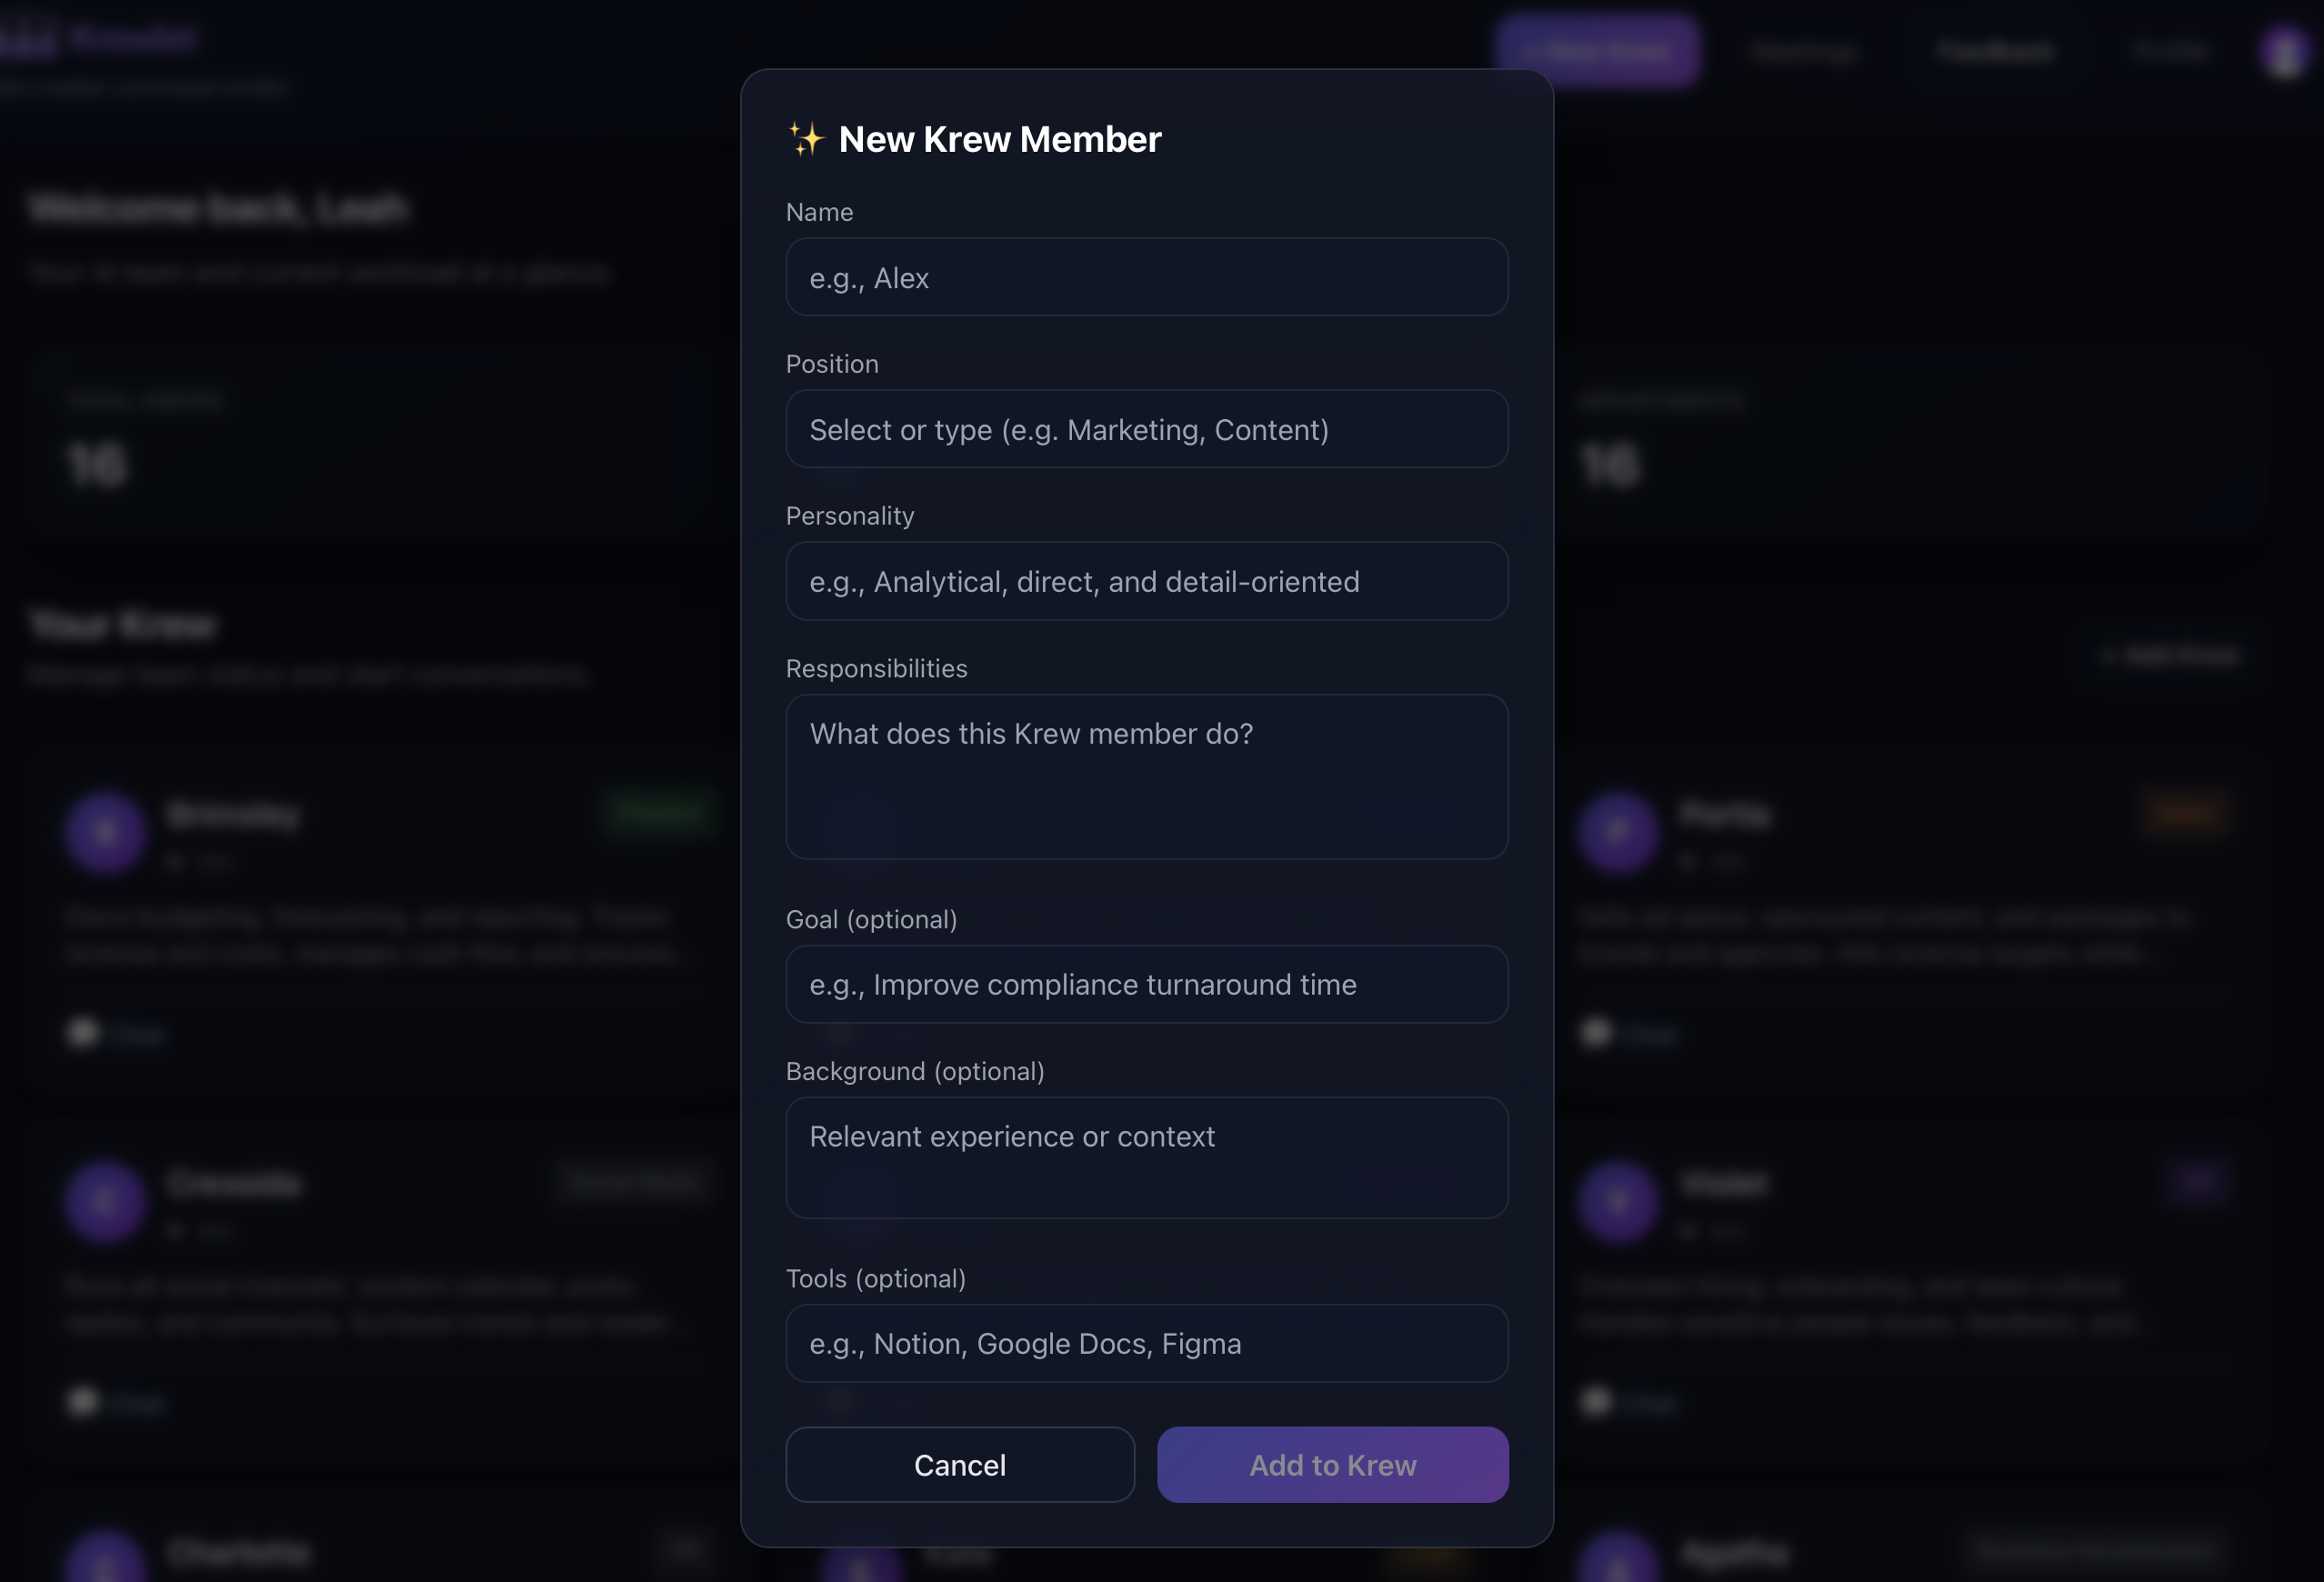Click the Cancel button
The image size is (2324, 1582).
[959, 1464]
